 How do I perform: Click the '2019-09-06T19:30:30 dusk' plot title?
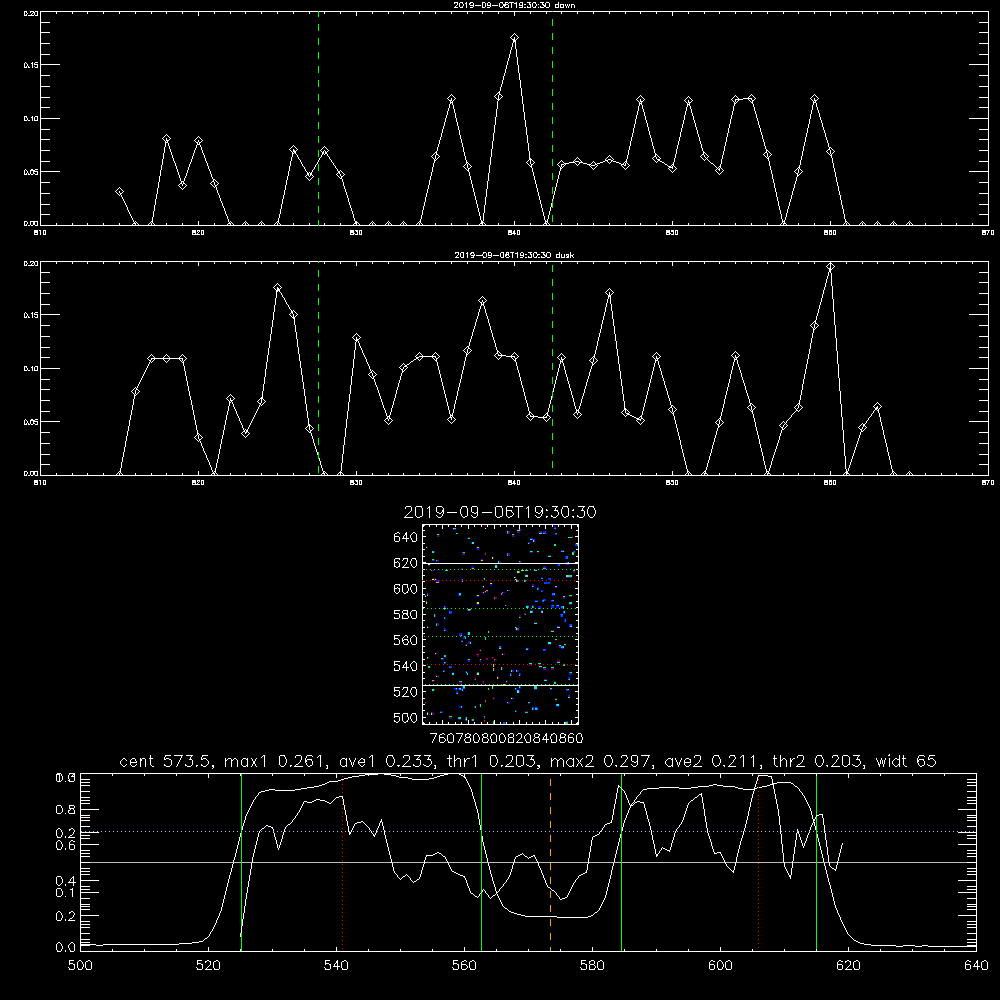coord(514,255)
